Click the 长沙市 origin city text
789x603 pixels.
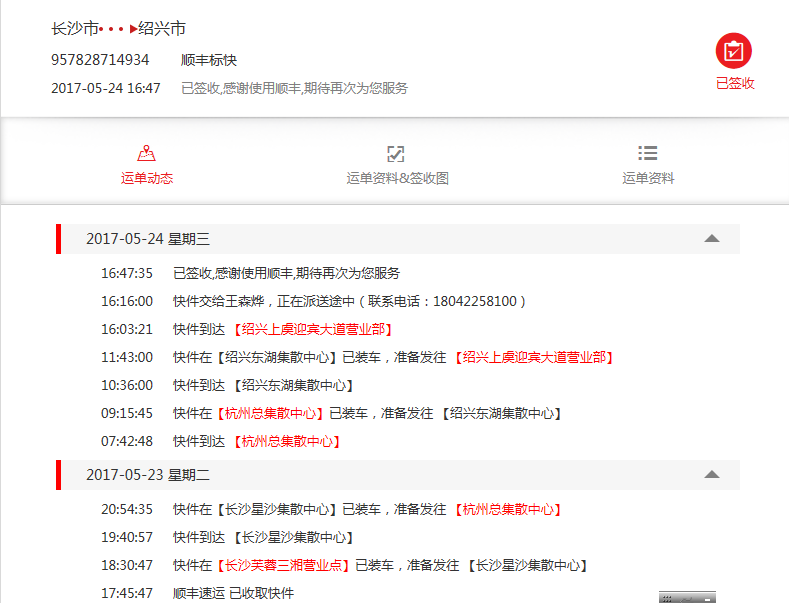[x=74, y=28]
